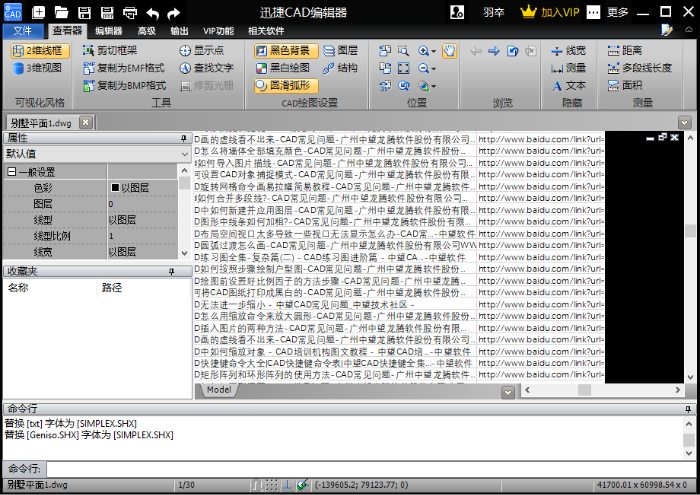Open the 更多 more menu
This screenshot has height=495, width=700.
pyautogui.click(x=617, y=12)
